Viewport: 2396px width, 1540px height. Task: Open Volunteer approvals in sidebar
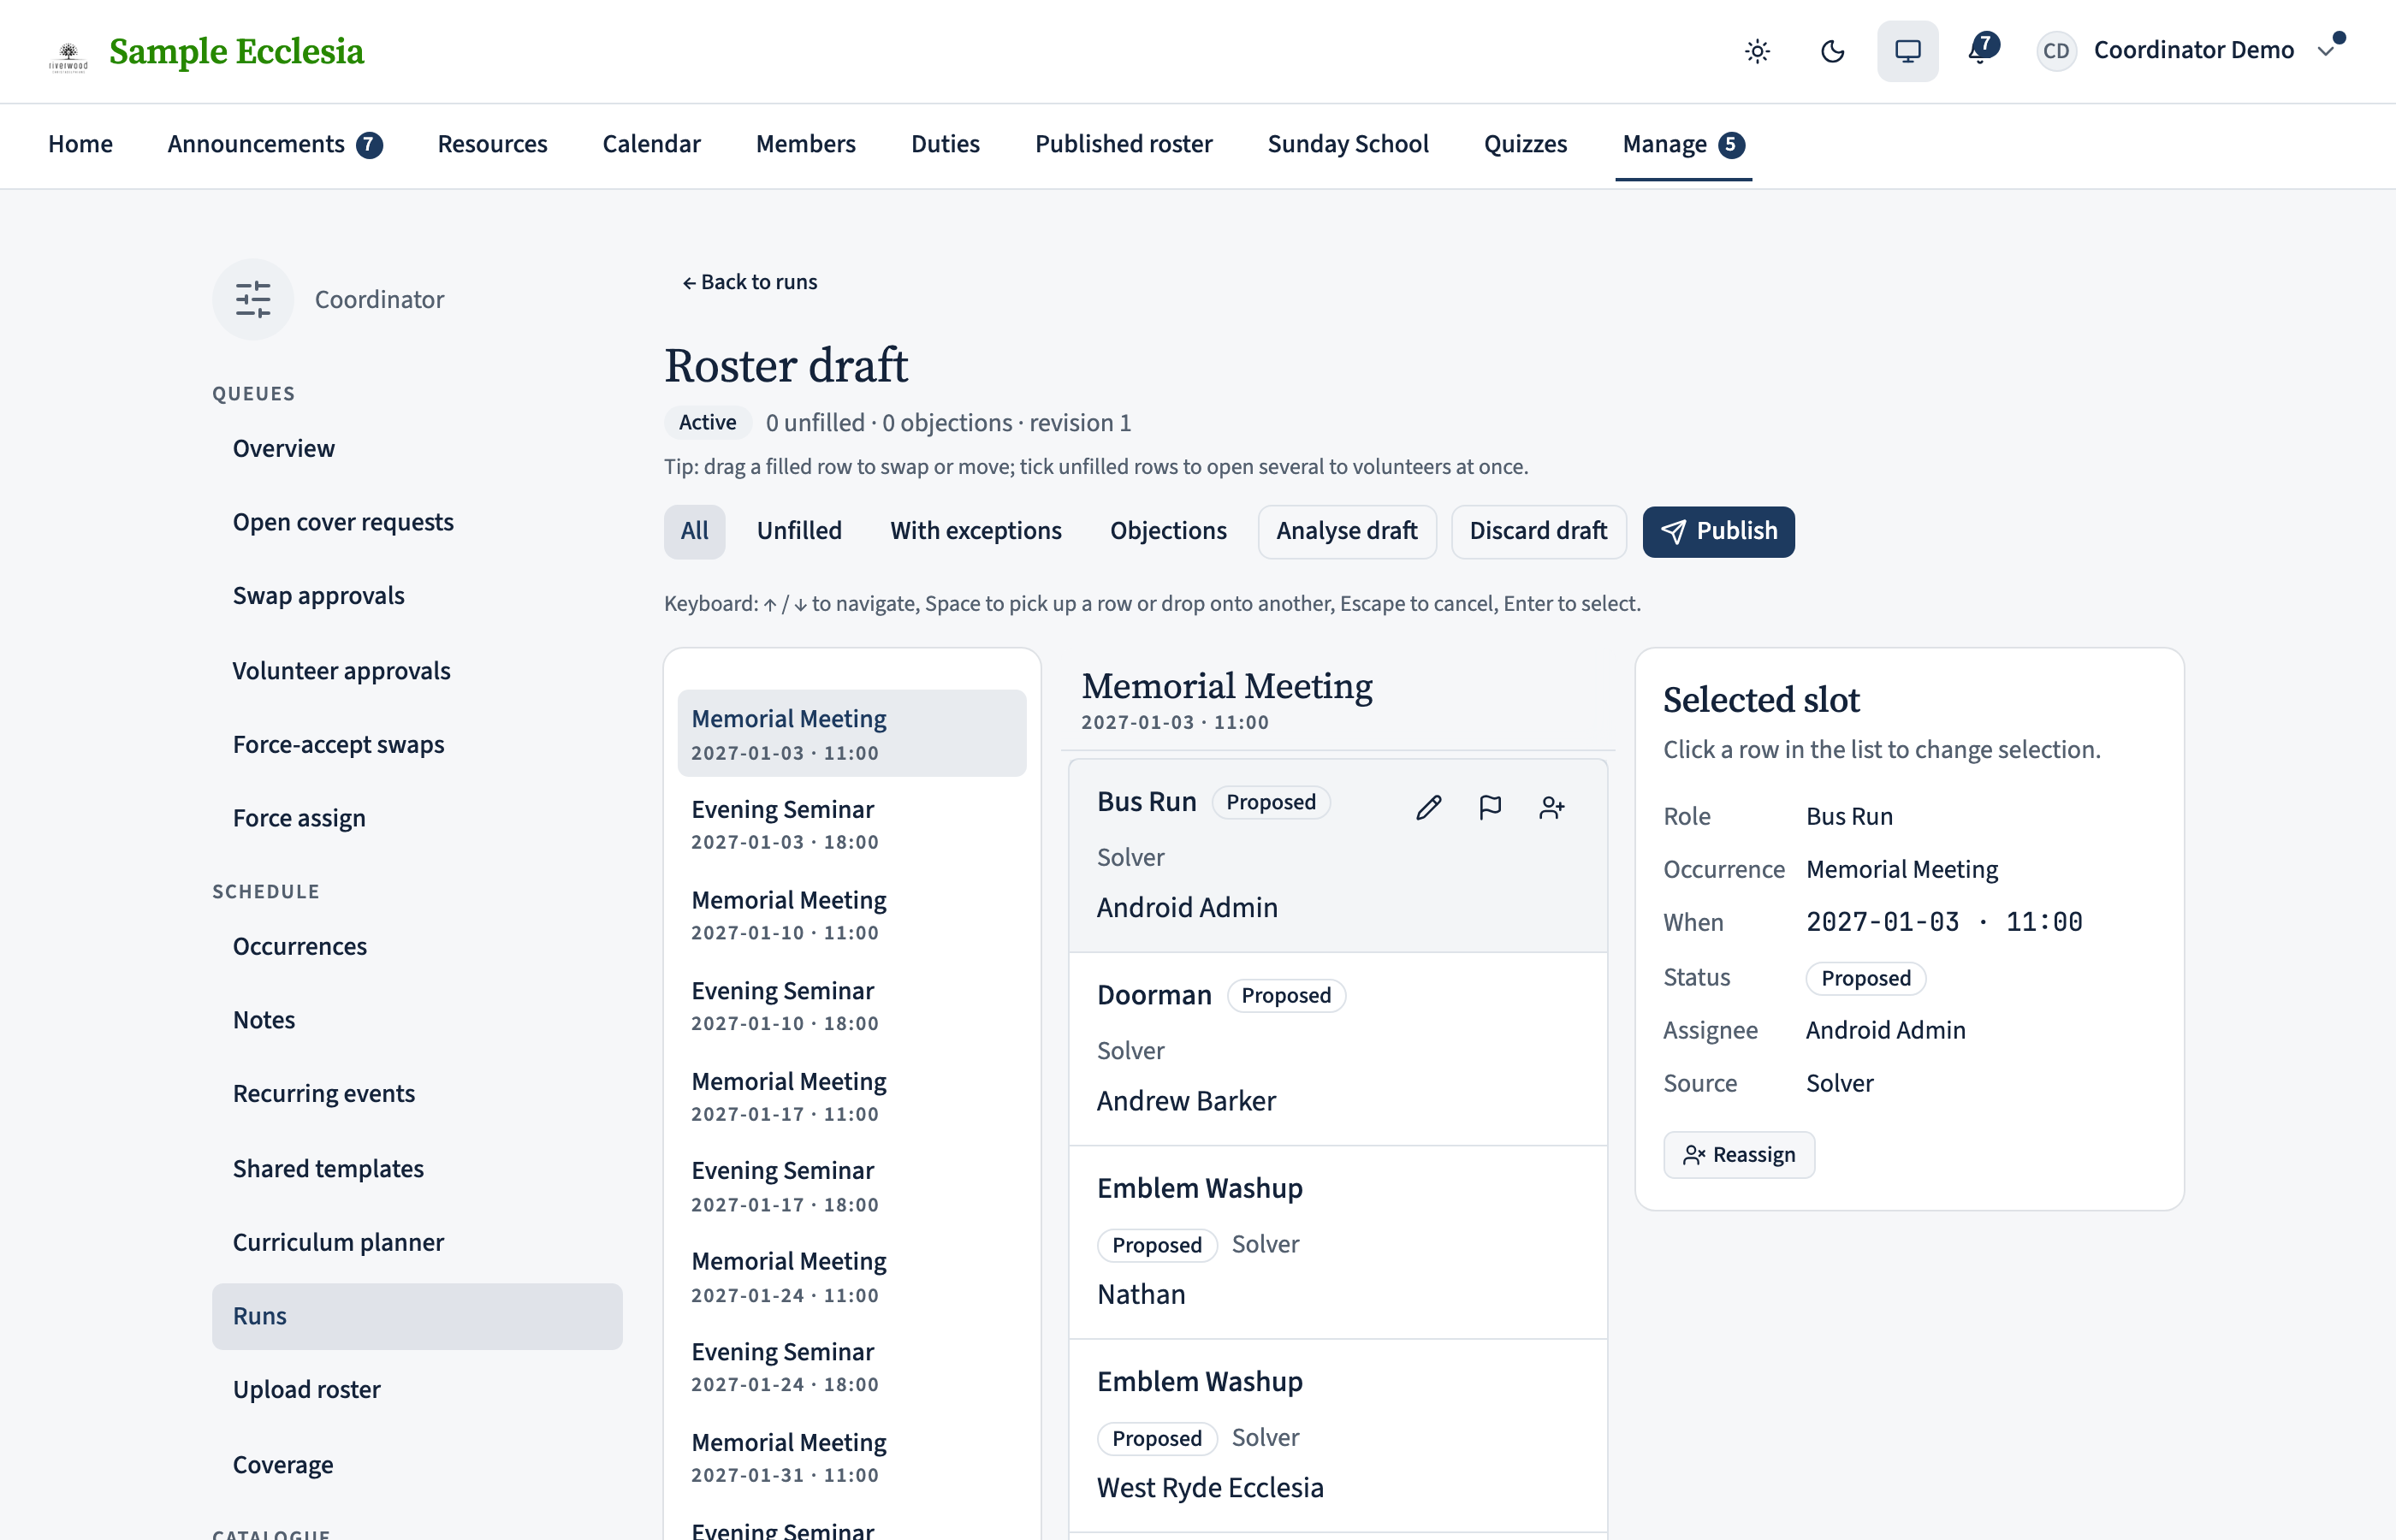pyautogui.click(x=417, y=671)
